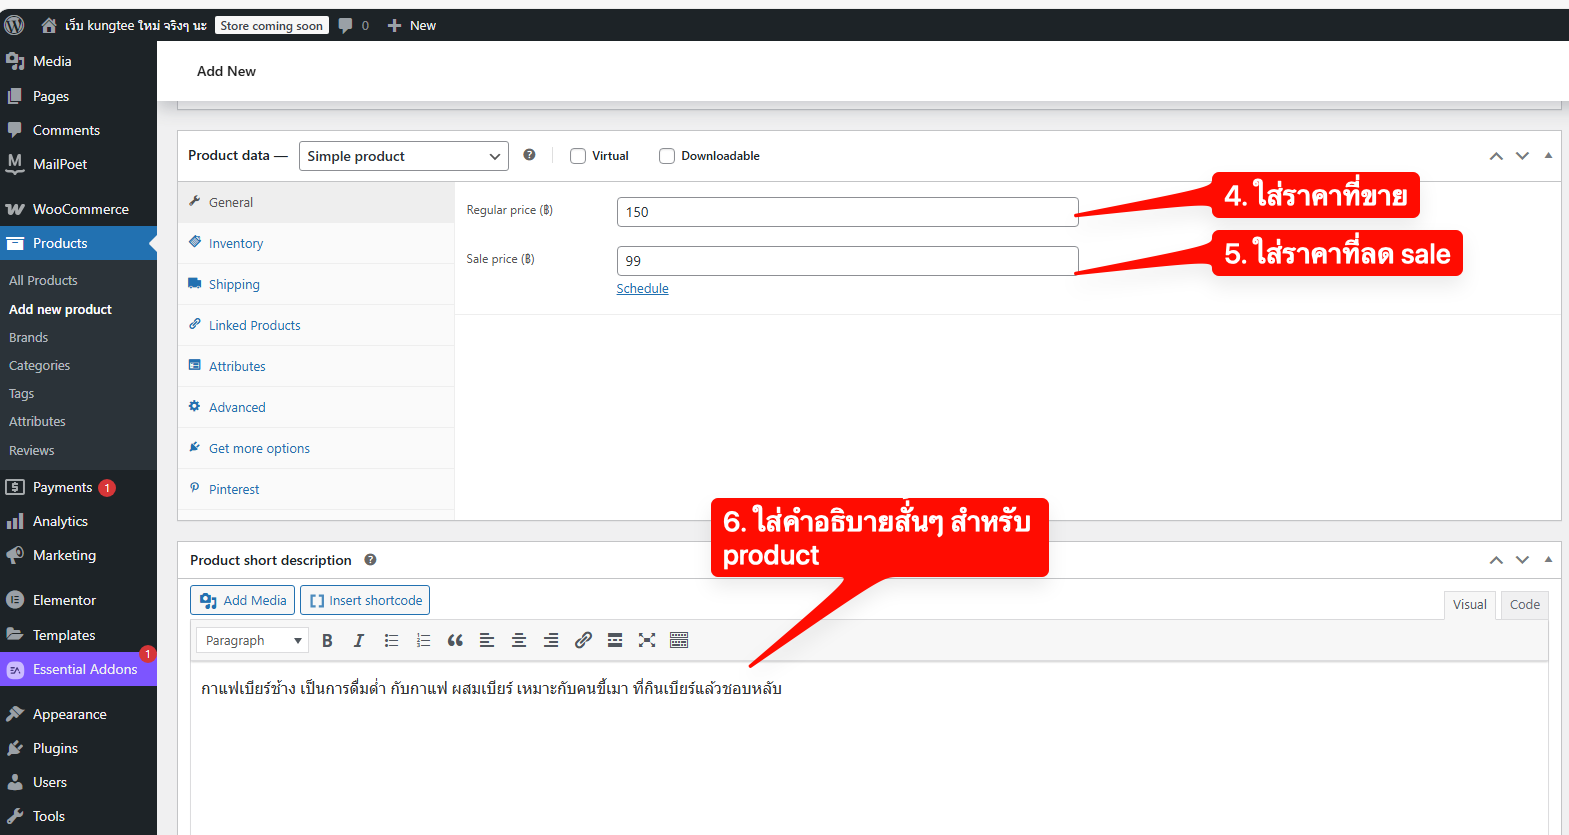Click the Regular price input field
This screenshot has width=1569, height=835.
[847, 212]
